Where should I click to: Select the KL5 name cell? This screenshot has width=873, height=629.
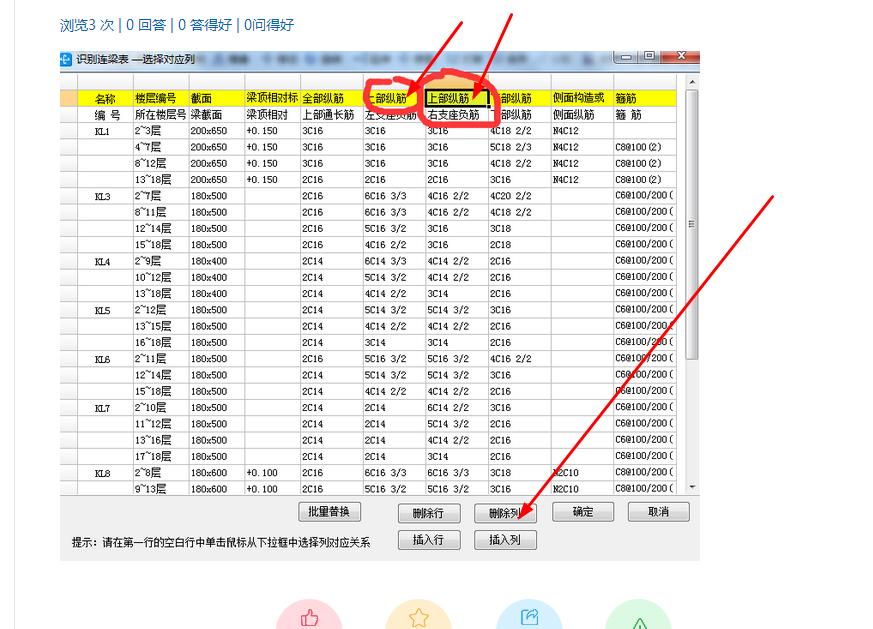[105, 311]
